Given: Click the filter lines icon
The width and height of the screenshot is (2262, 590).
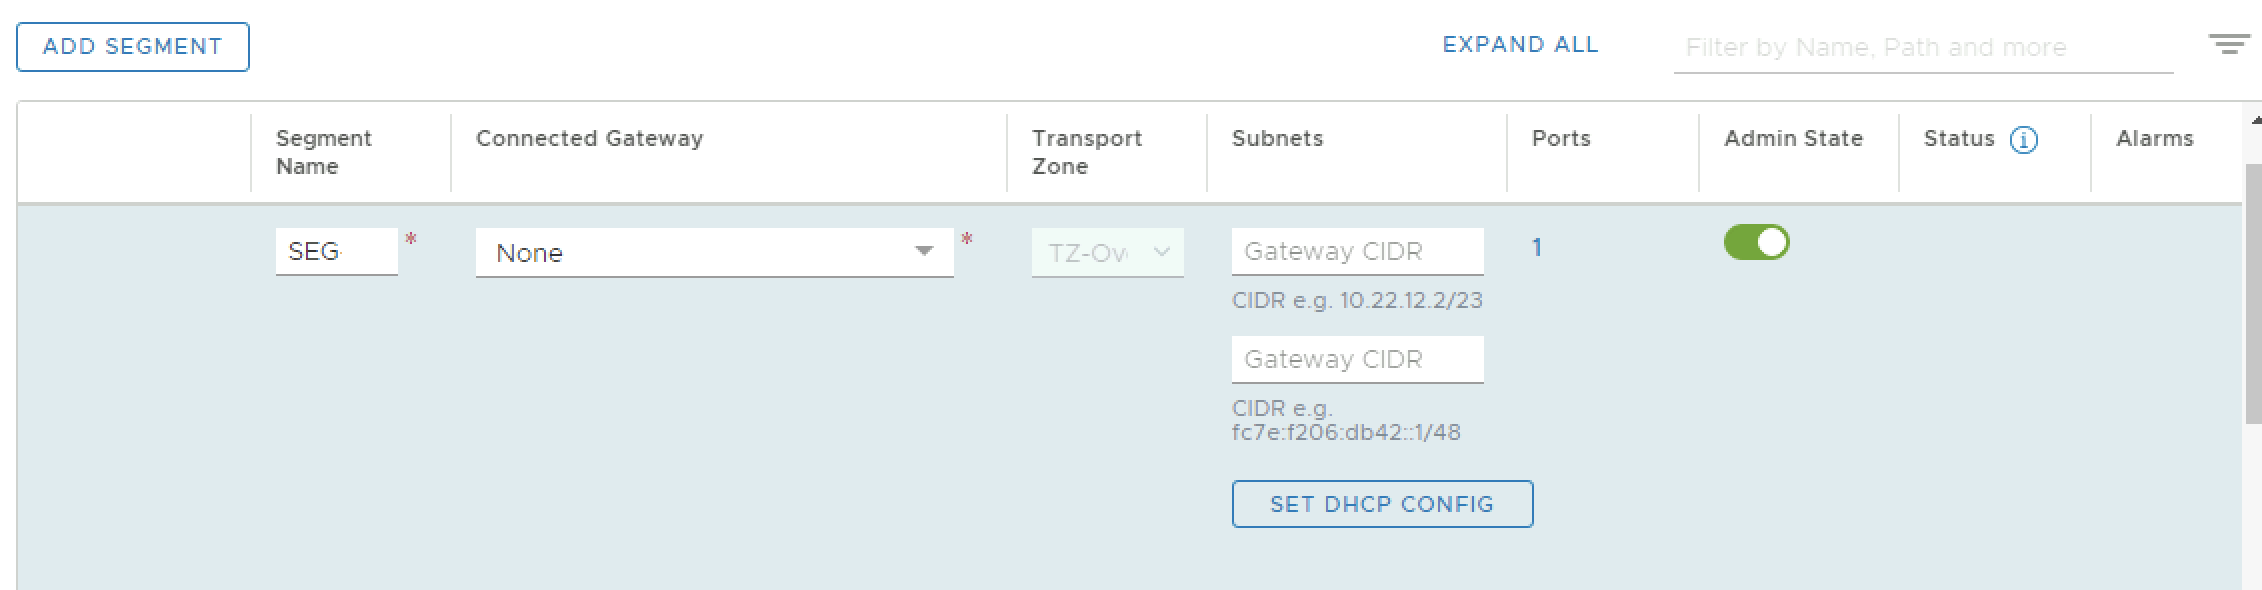Looking at the screenshot, I should click(2228, 44).
